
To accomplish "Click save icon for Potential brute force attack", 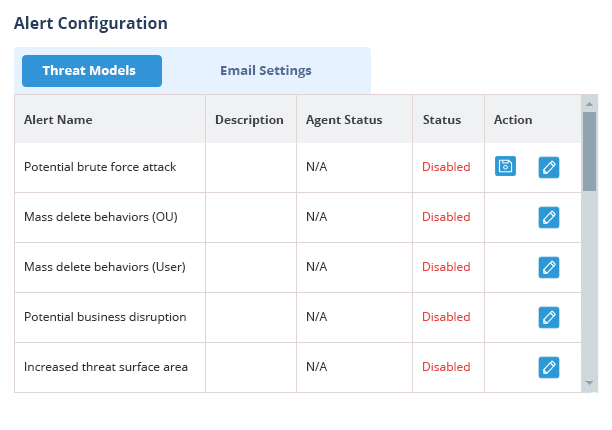I will click(x=505, y=166).
